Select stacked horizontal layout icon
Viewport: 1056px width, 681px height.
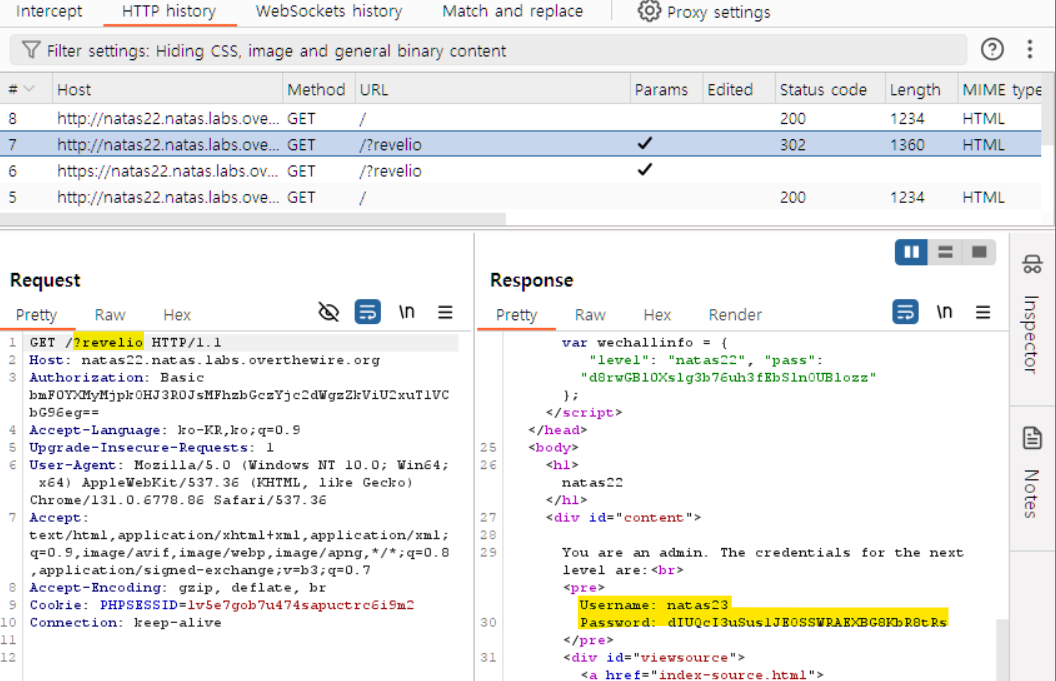coord(945,252)
